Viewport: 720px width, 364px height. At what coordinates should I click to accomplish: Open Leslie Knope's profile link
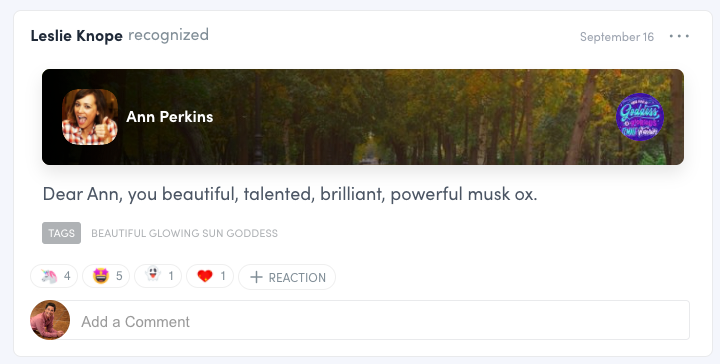point(77,36)
